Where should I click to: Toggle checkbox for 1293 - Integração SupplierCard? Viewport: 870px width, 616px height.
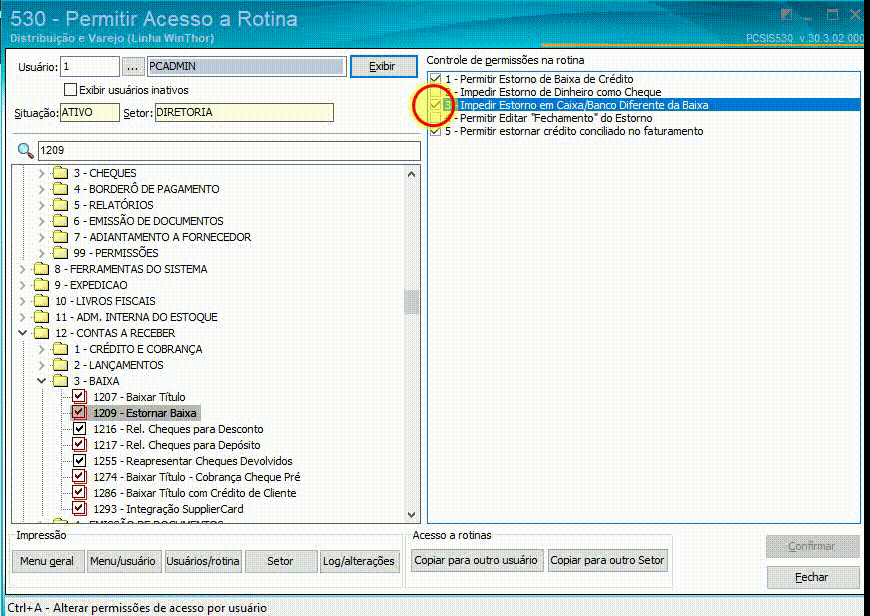tap(79, 509)
